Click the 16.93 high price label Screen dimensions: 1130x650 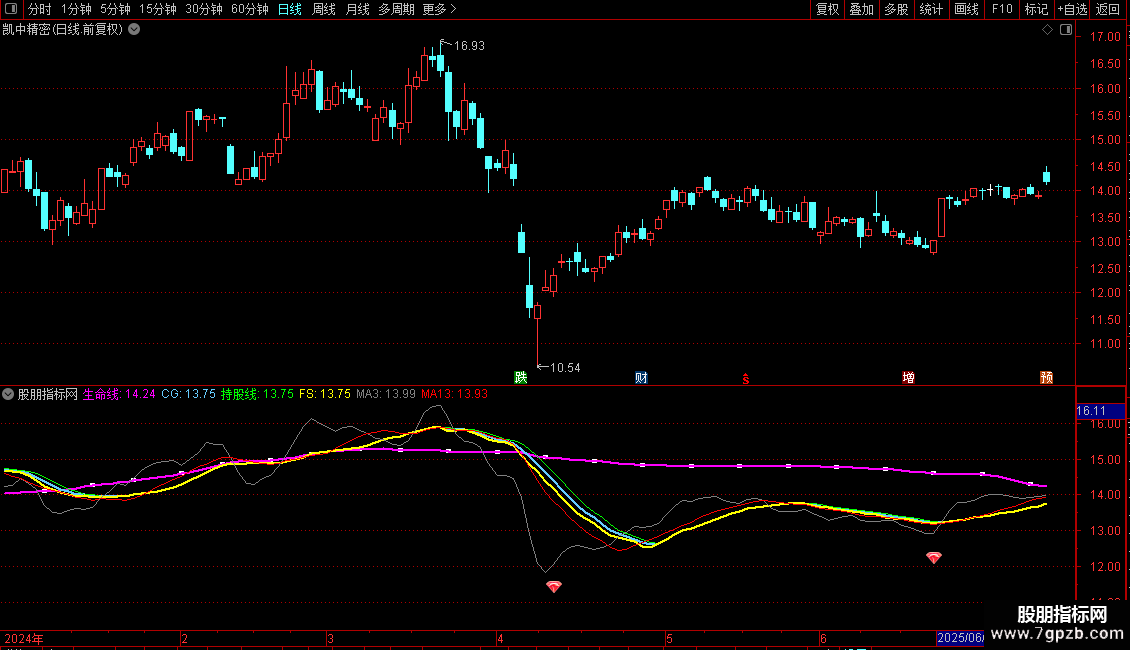pos(469,46)
